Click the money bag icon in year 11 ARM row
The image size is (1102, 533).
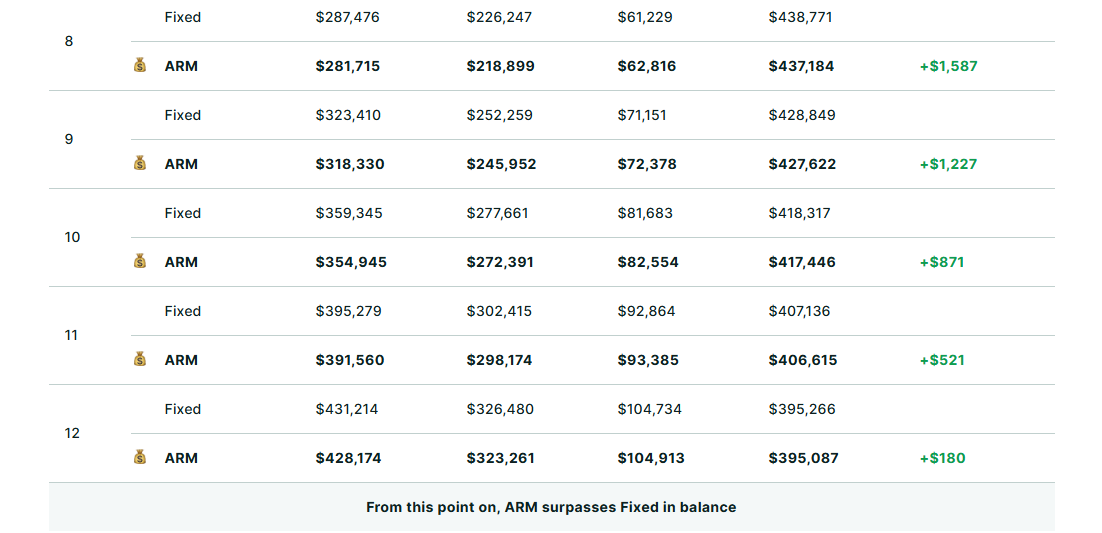[140, 359]
